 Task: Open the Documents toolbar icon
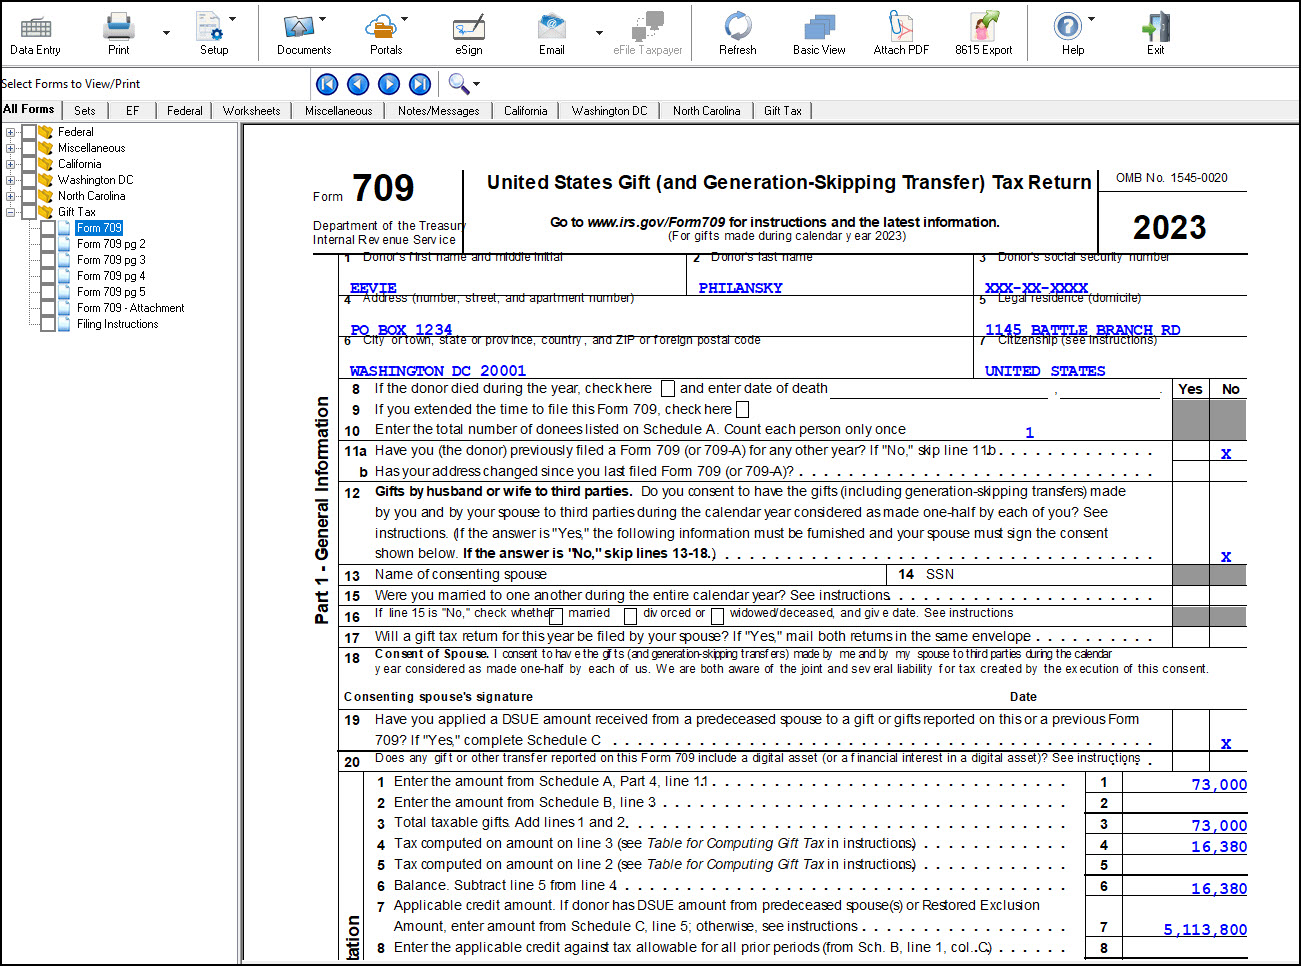coord(304,35)
